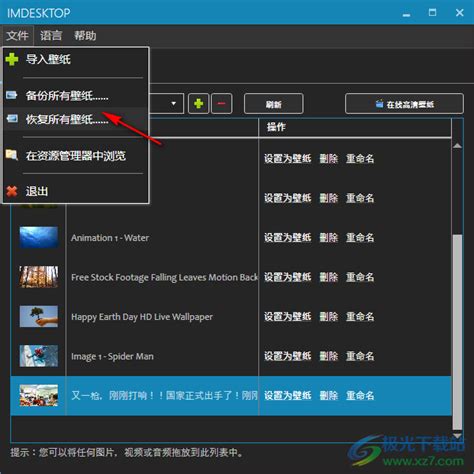Click the 刷新 refresh button
Viewport: 474px width, 474px height.
click(274, 104)
